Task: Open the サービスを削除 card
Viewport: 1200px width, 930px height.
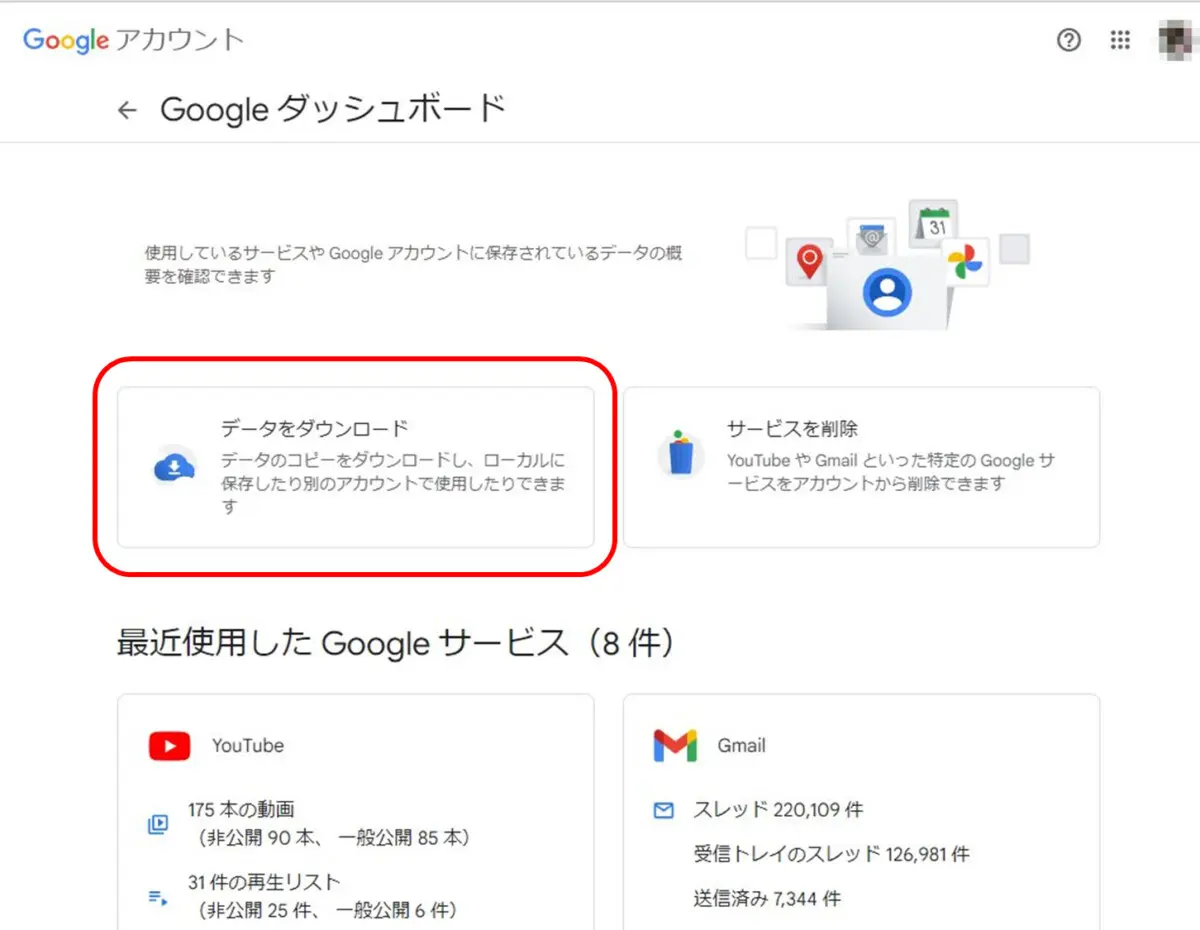Action: click(861, 467)
